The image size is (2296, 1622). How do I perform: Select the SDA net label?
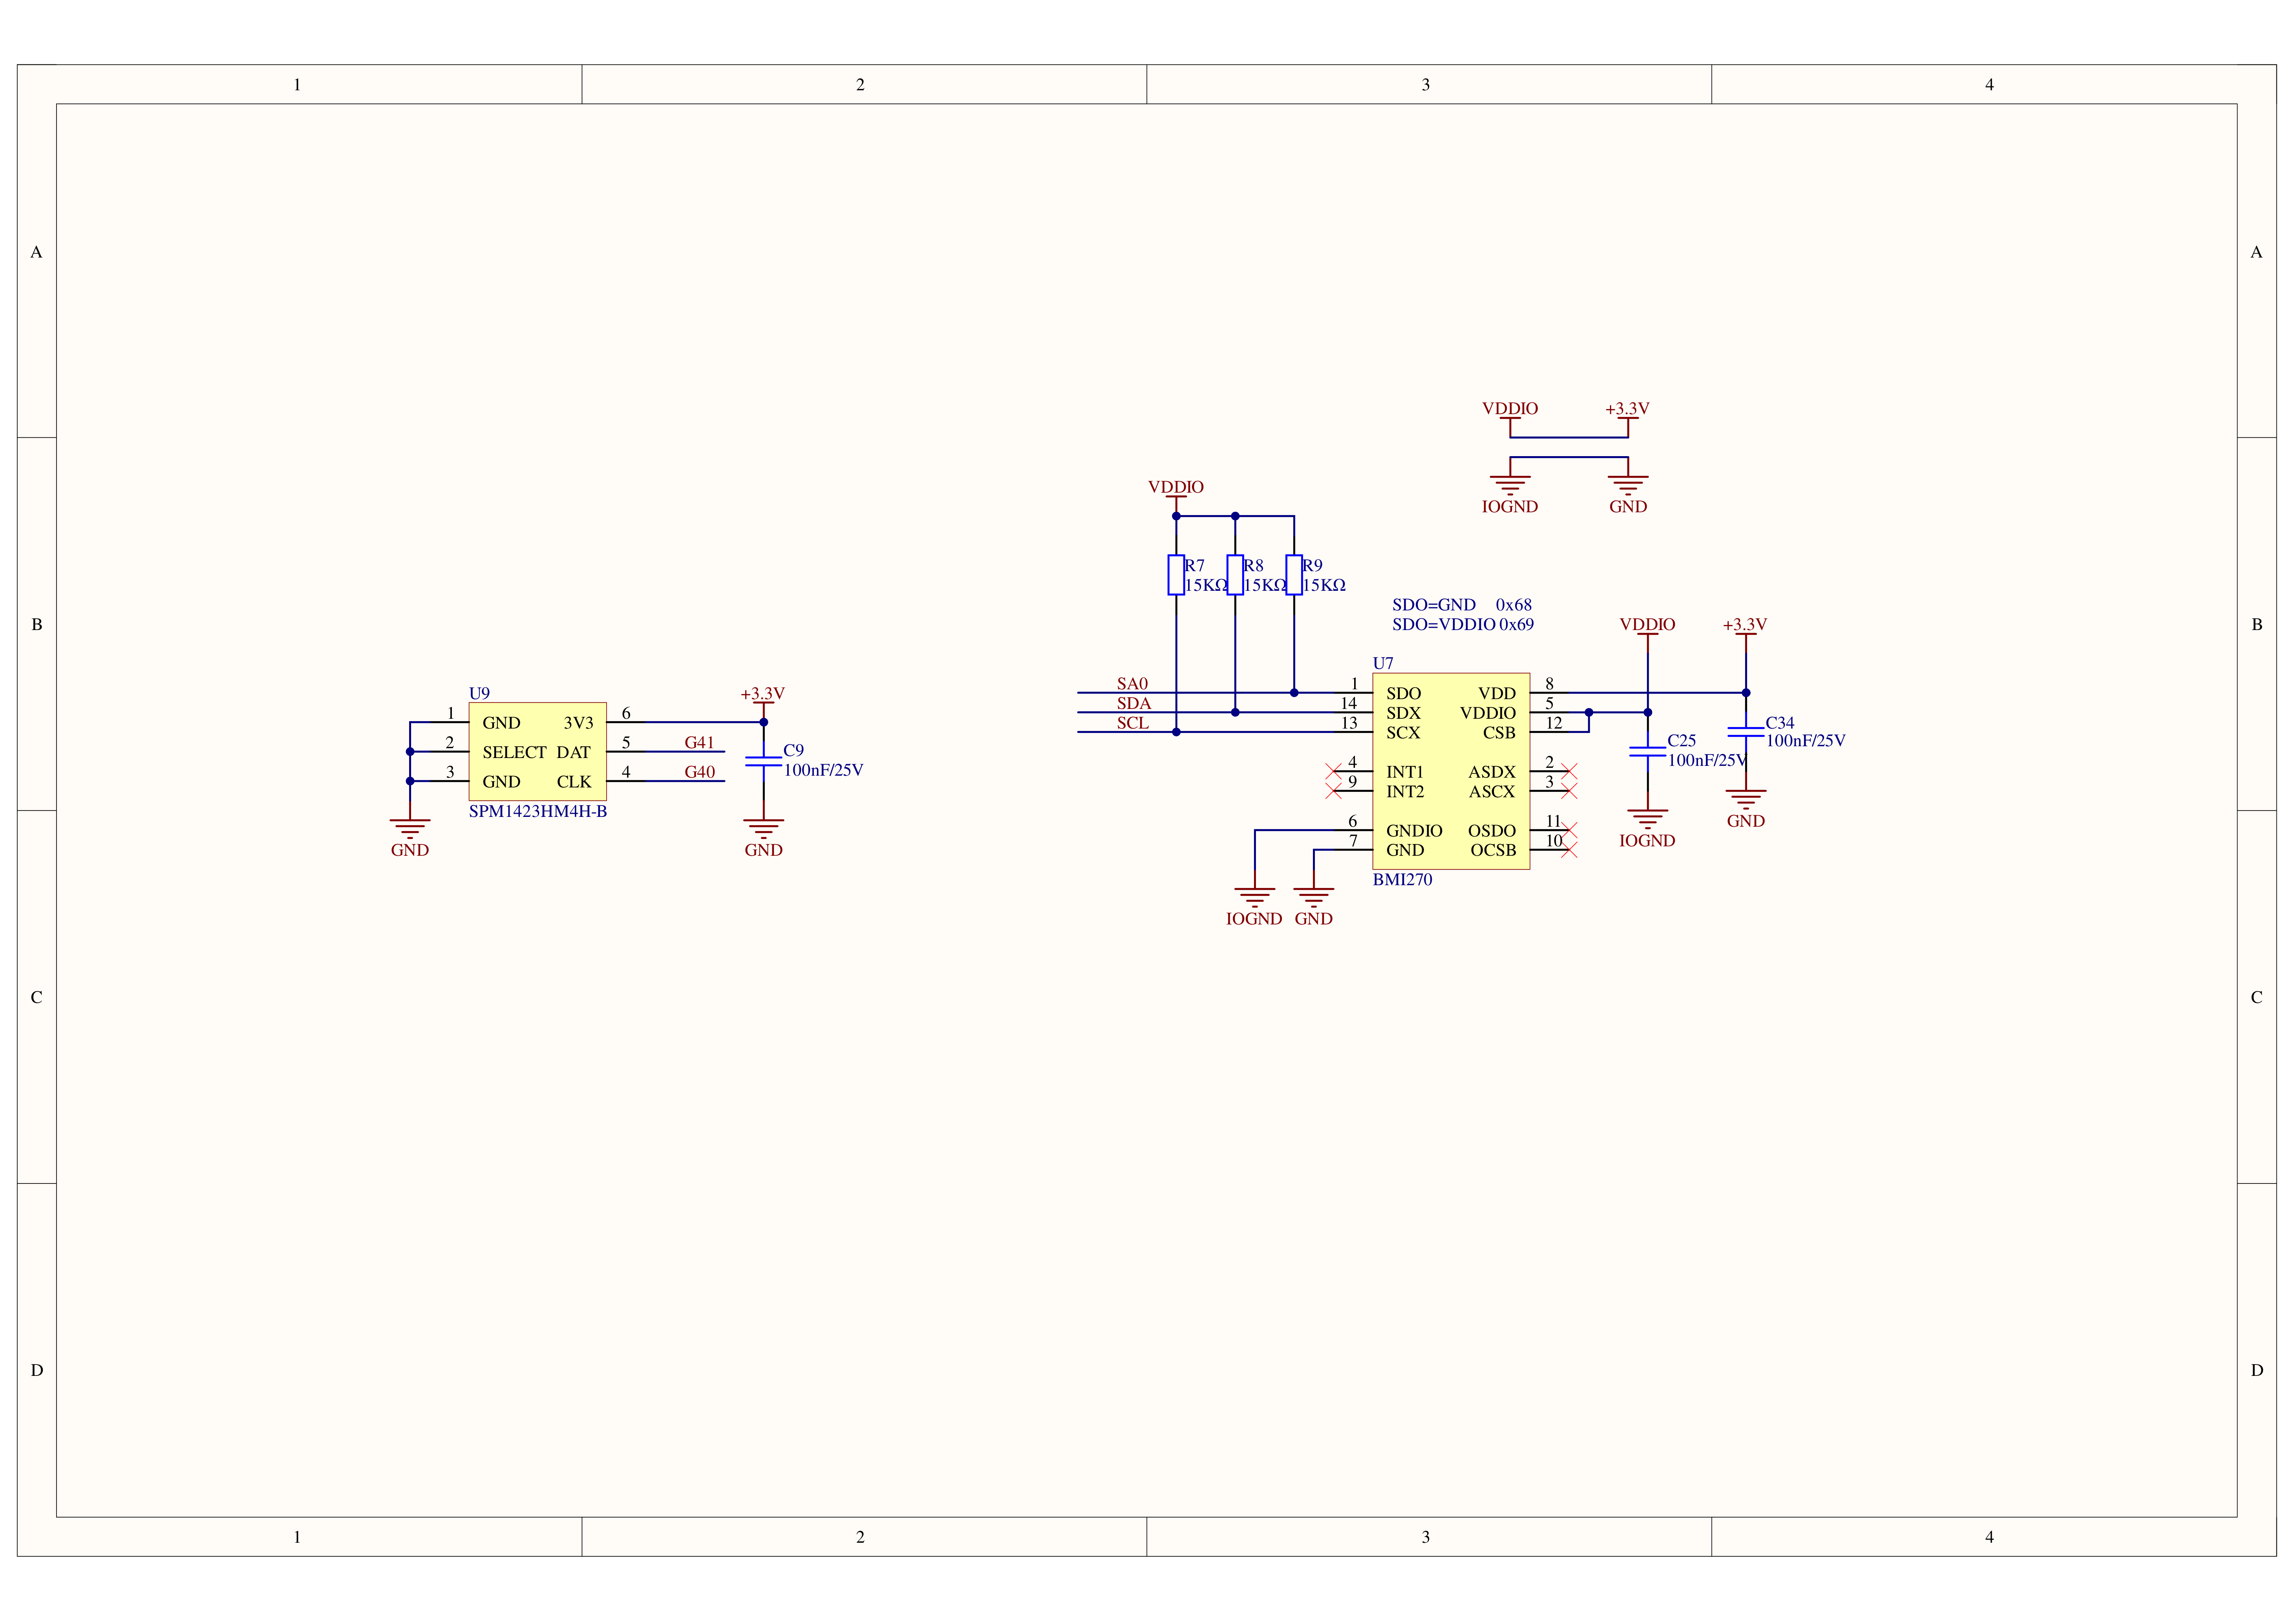click(x=1134, y=703)
